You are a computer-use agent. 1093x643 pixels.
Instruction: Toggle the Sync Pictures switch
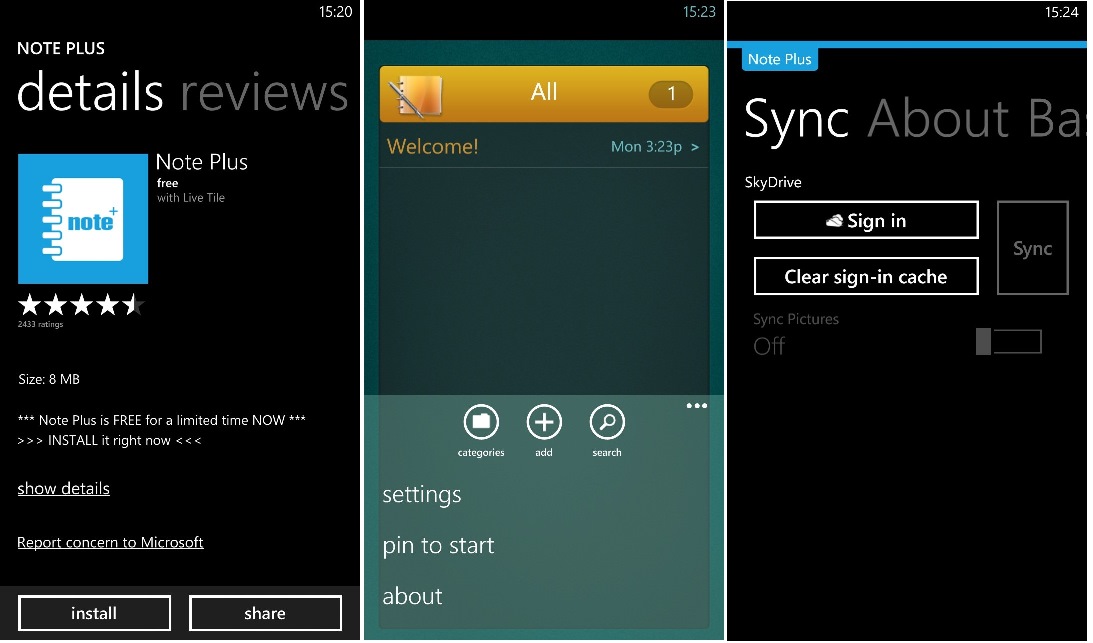[1009, 342]
